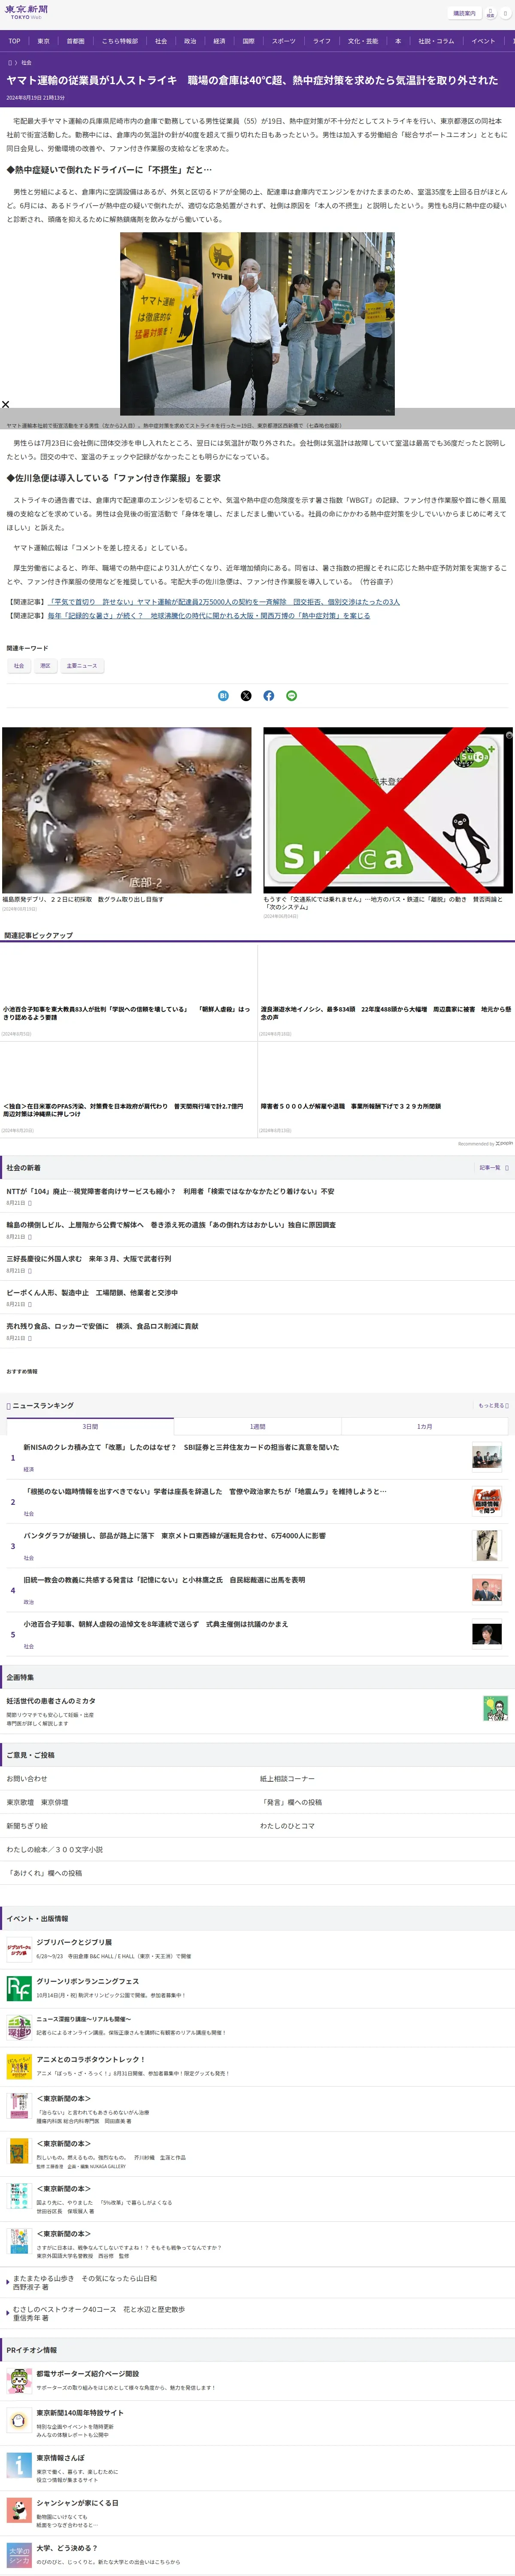Share article via Hatena Bookmark icon

pyautogui.click(x=223, y=695)
